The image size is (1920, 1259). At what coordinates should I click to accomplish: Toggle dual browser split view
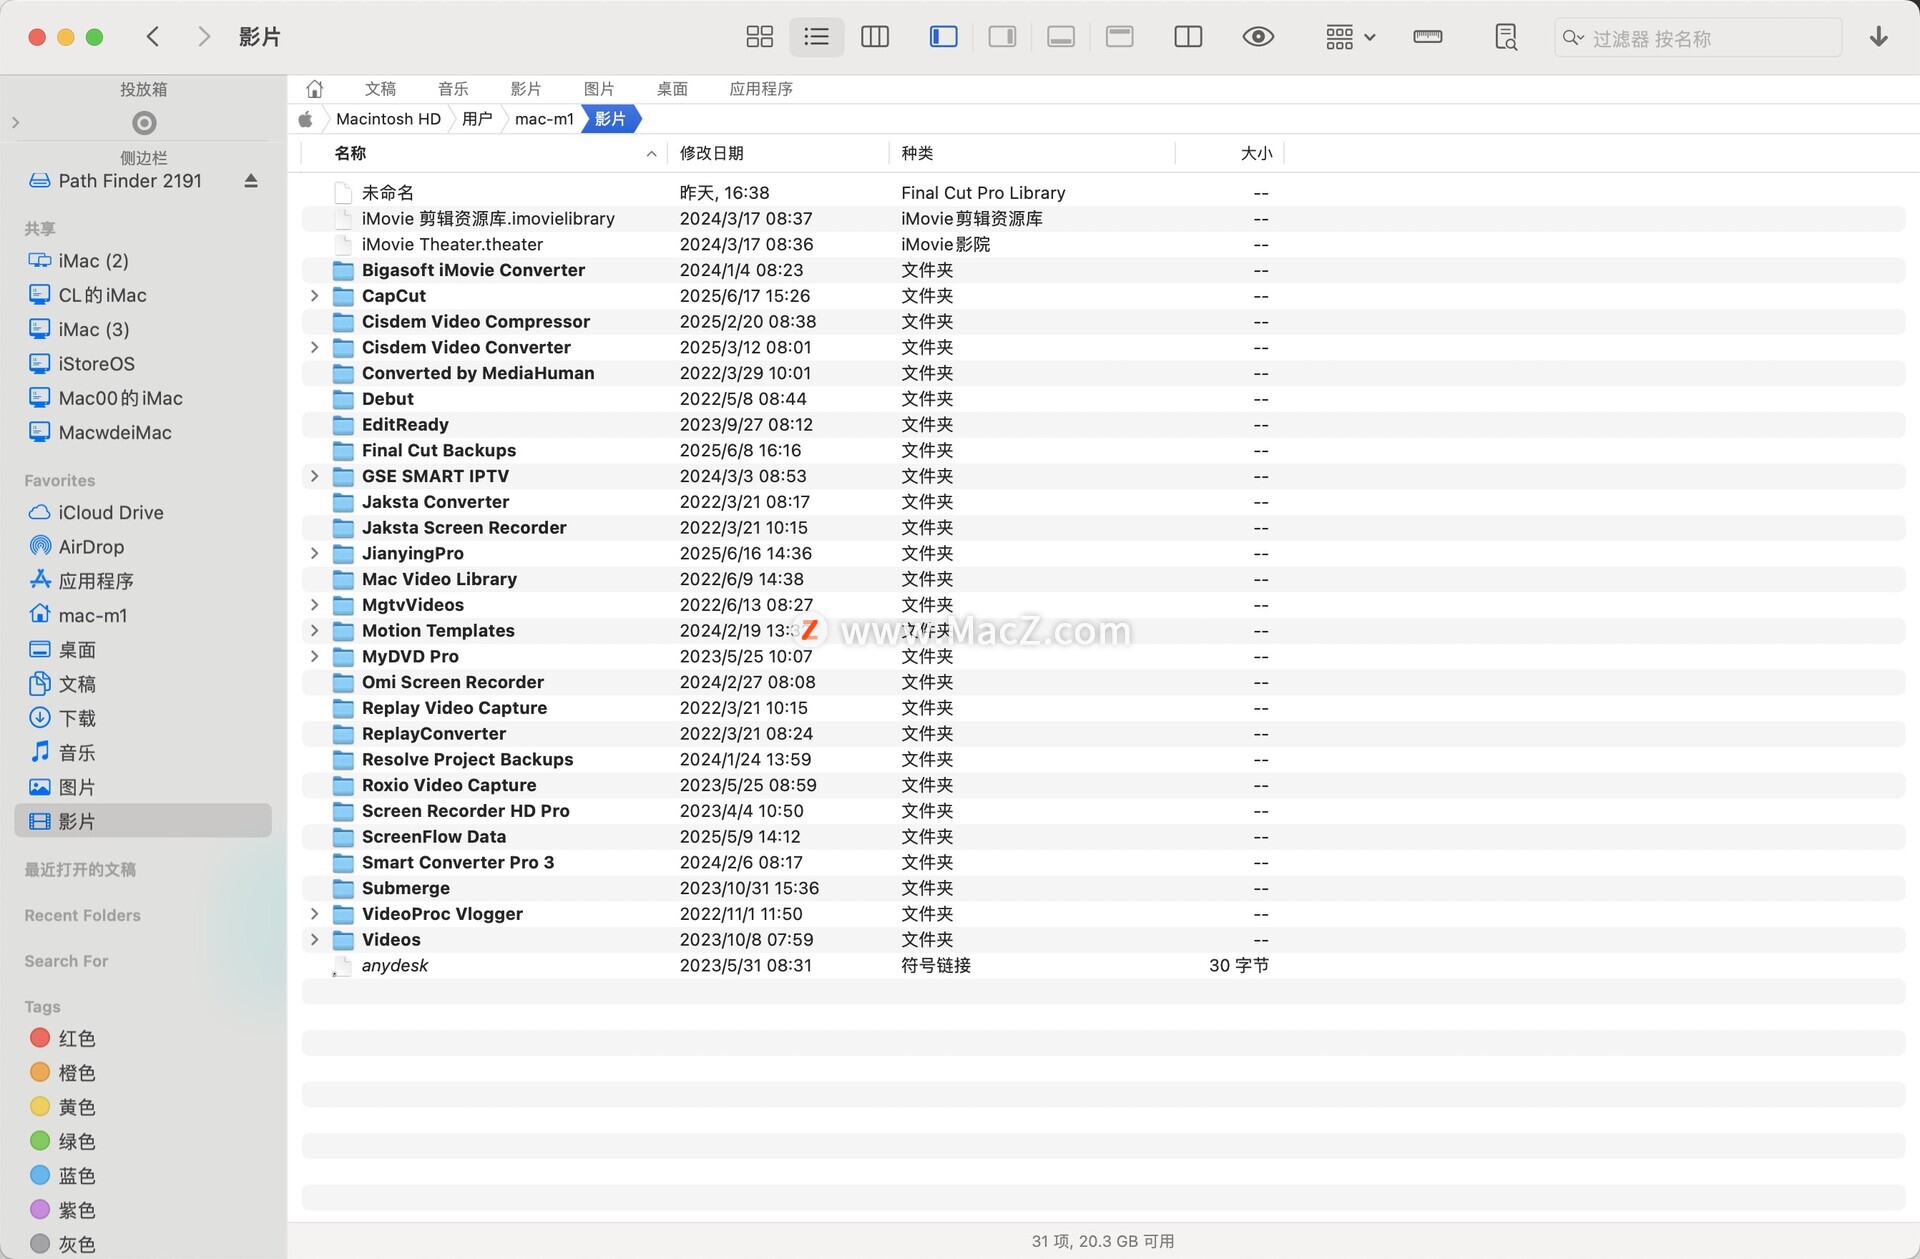click(1188, 37)
